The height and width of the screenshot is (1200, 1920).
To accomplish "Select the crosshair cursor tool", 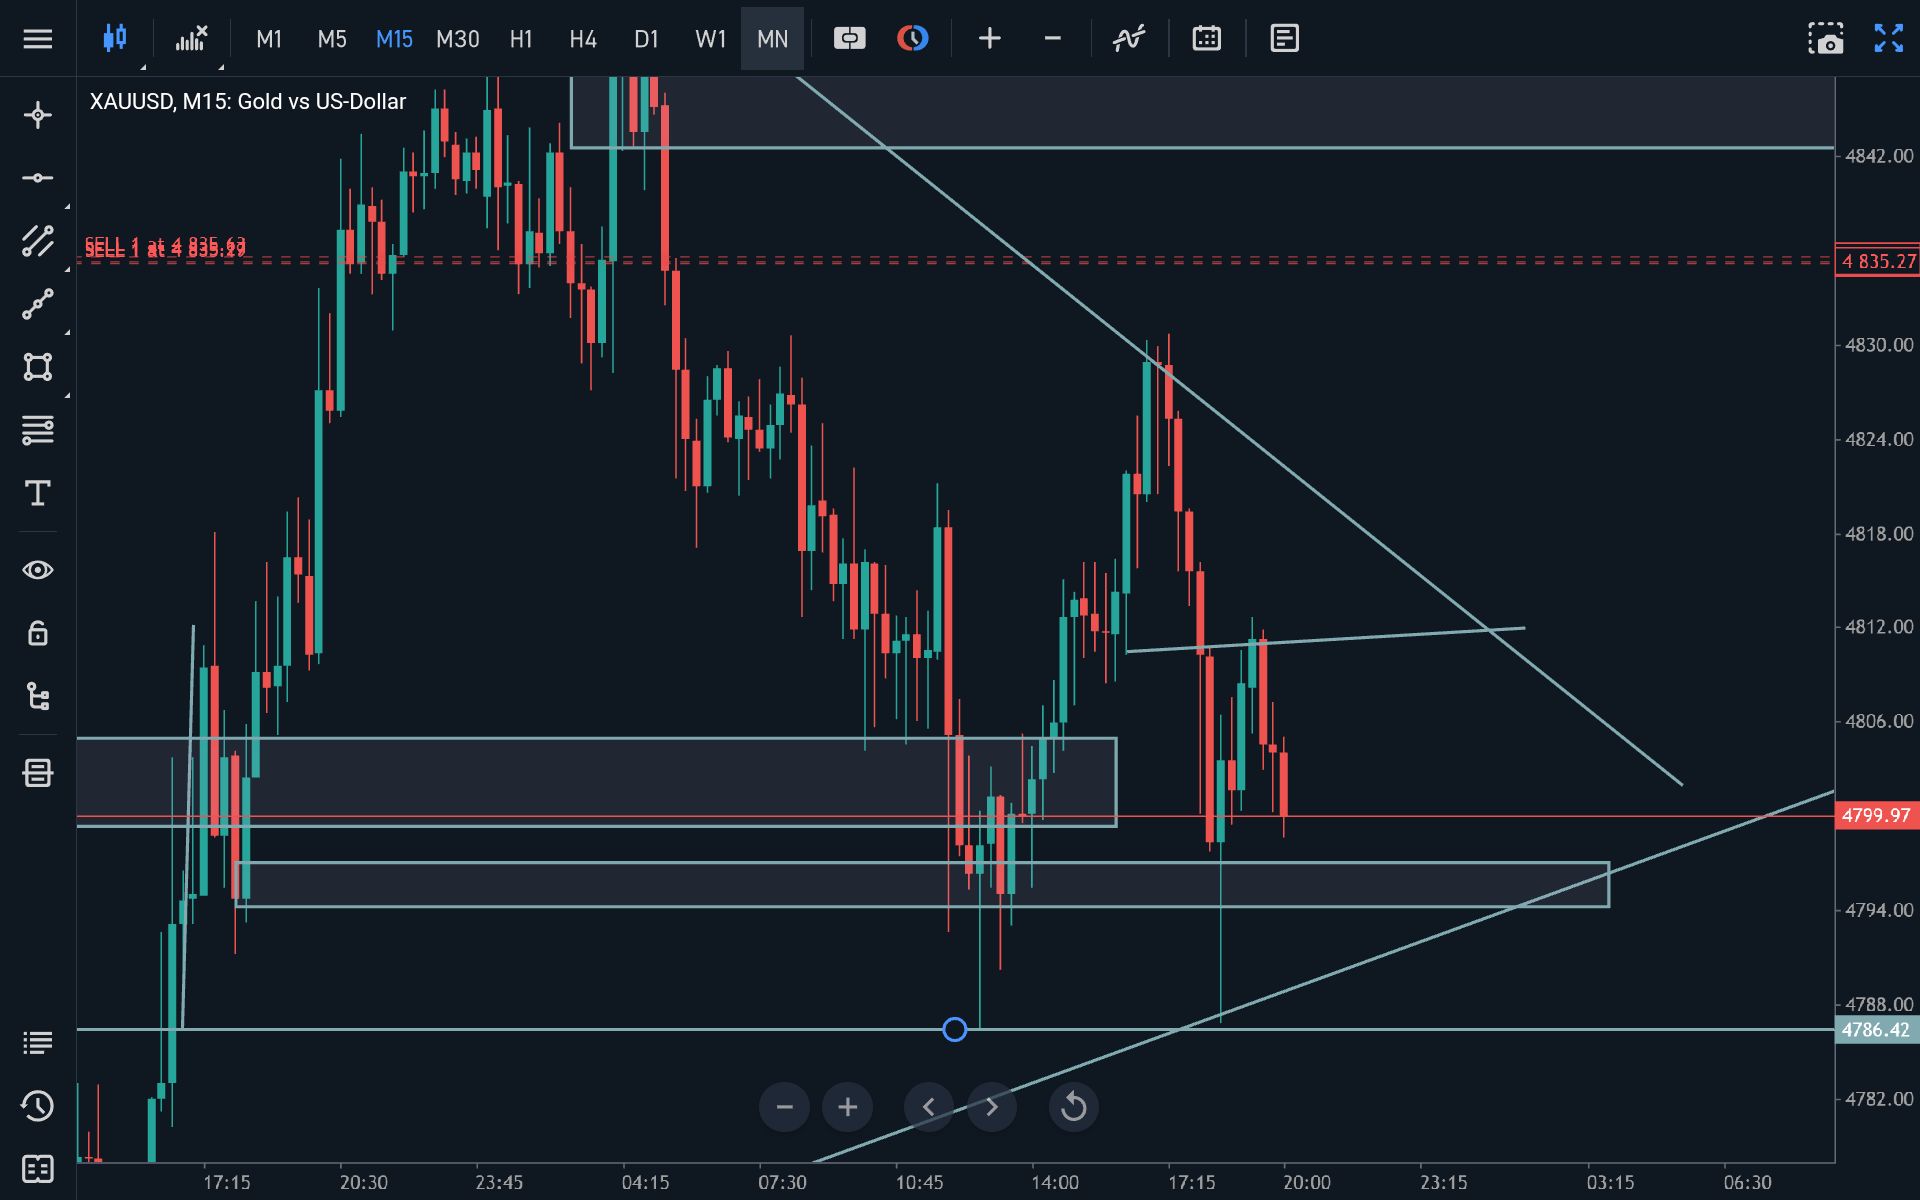I will (38, 115).
